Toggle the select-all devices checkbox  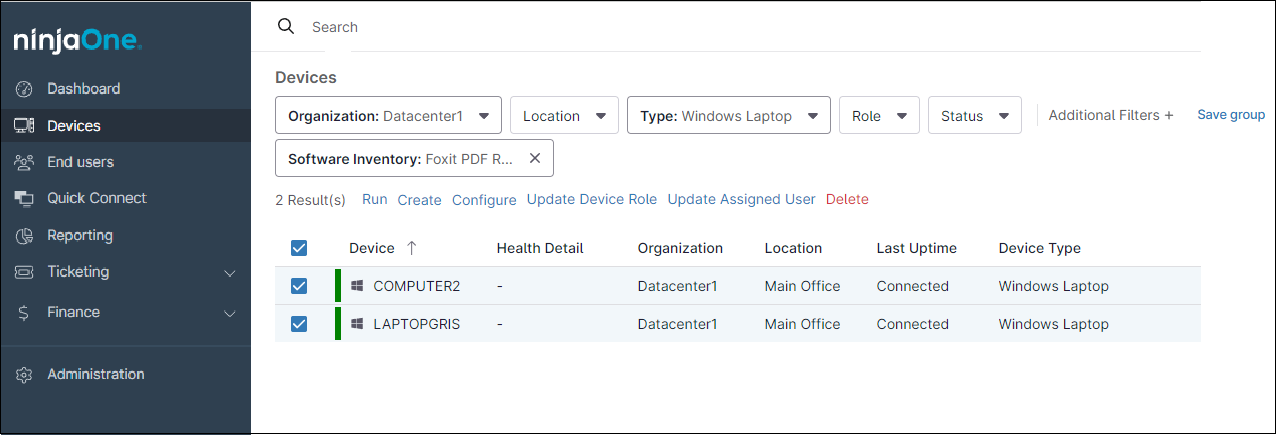(298, 248)
